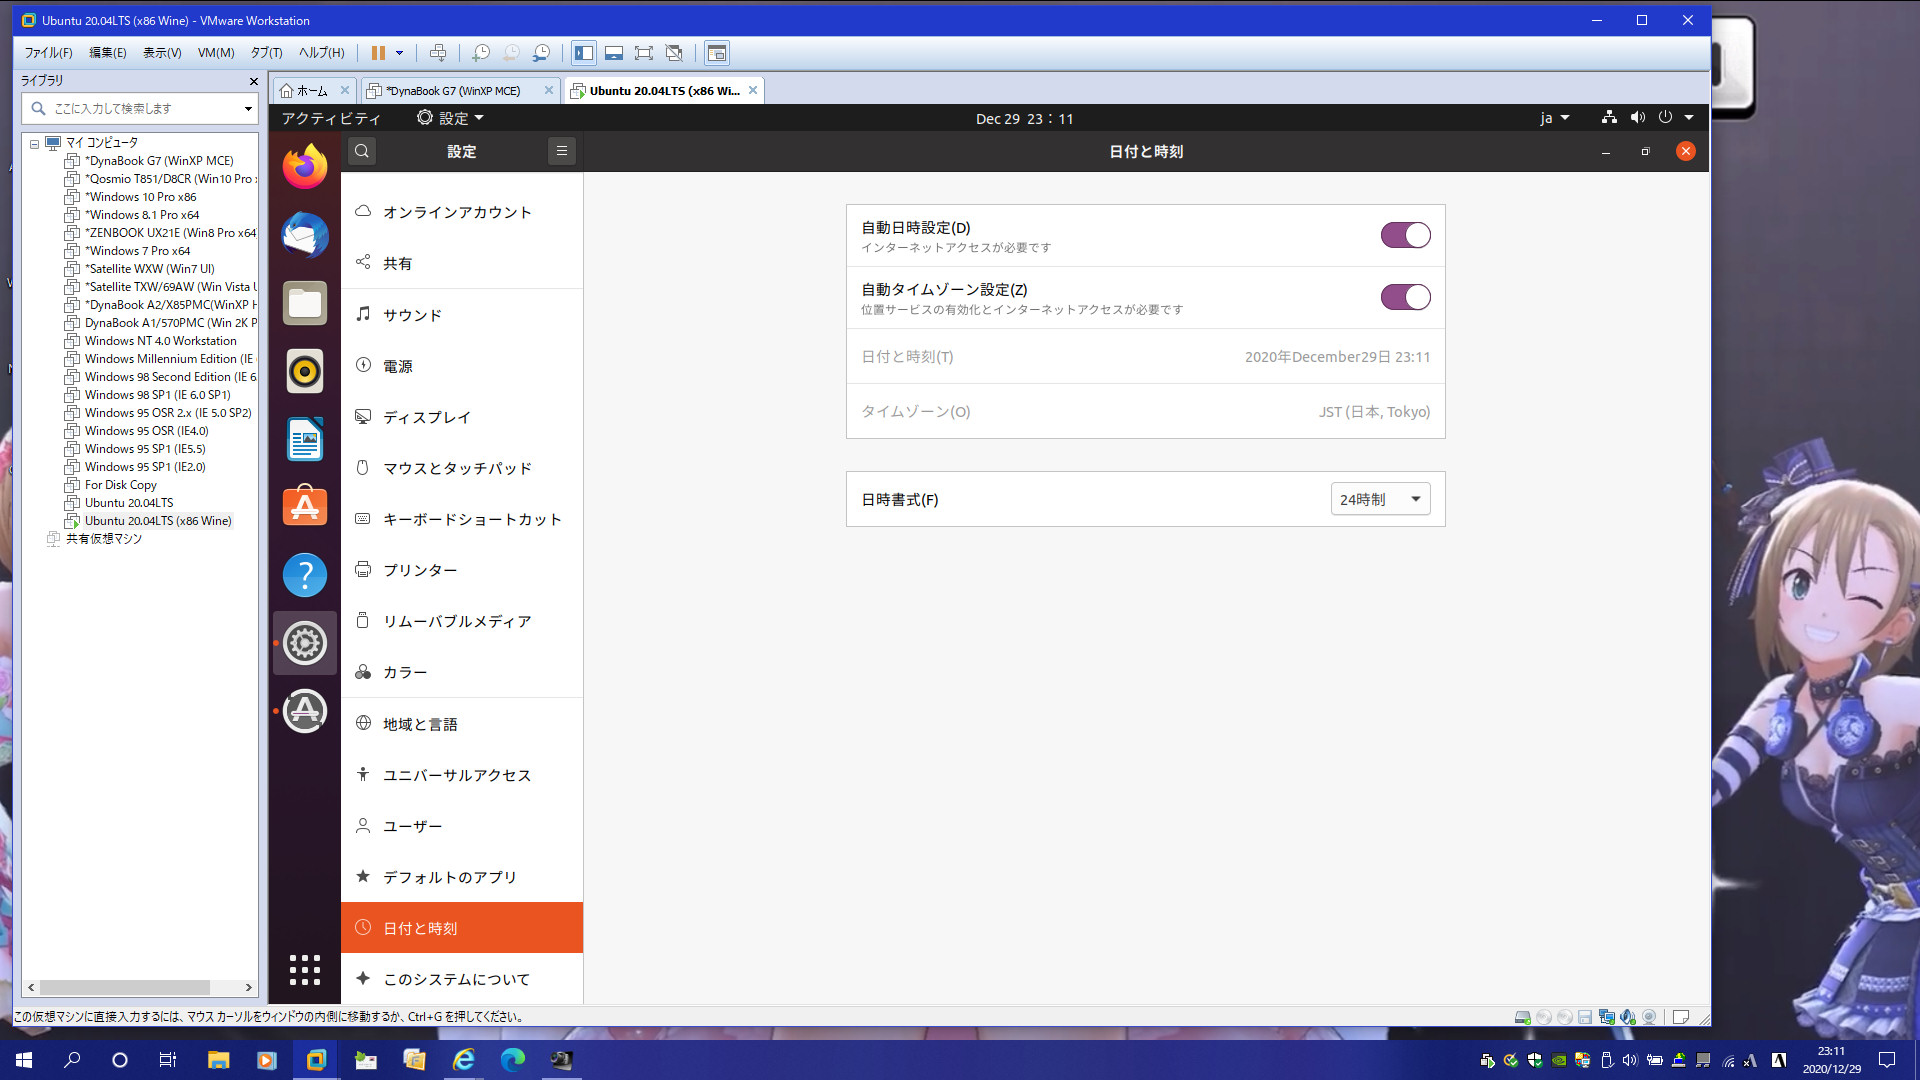Viewport: 1920px width, 1080px height.
Task: Click Send Ctrl+Alt+Del toolbar icon
Action: click(437, 53)
